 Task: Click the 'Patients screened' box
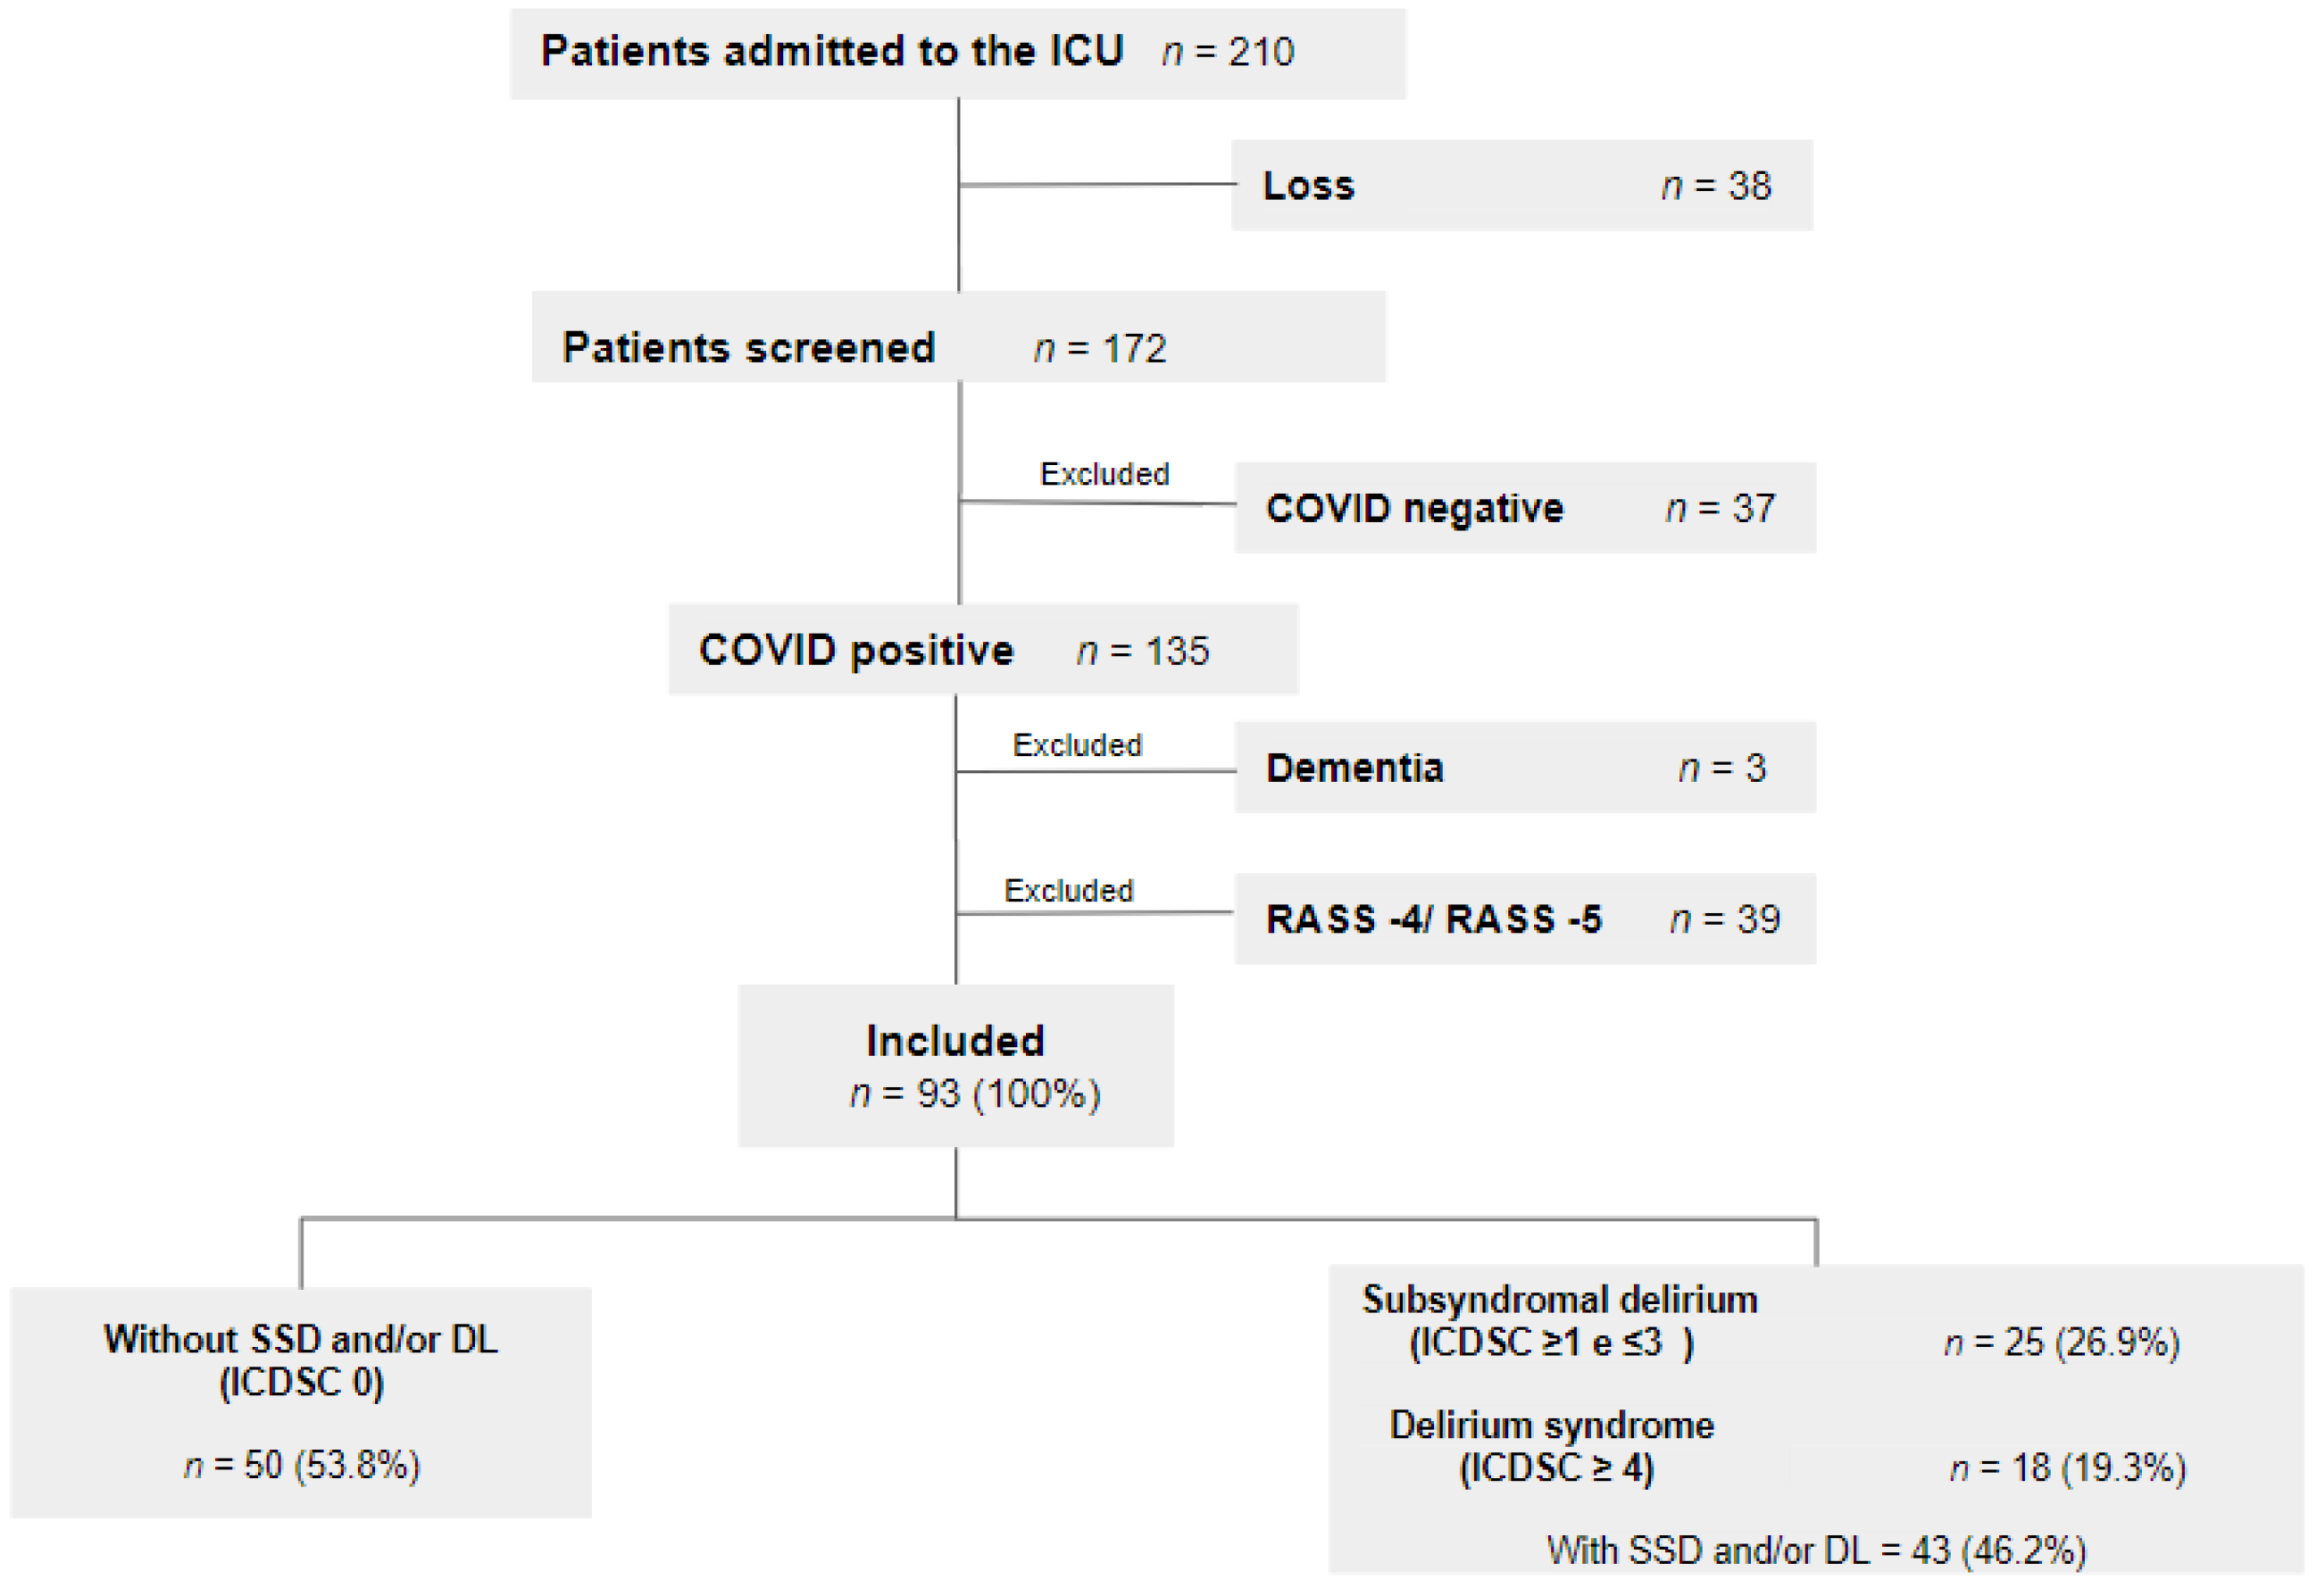tap(748, 348)
